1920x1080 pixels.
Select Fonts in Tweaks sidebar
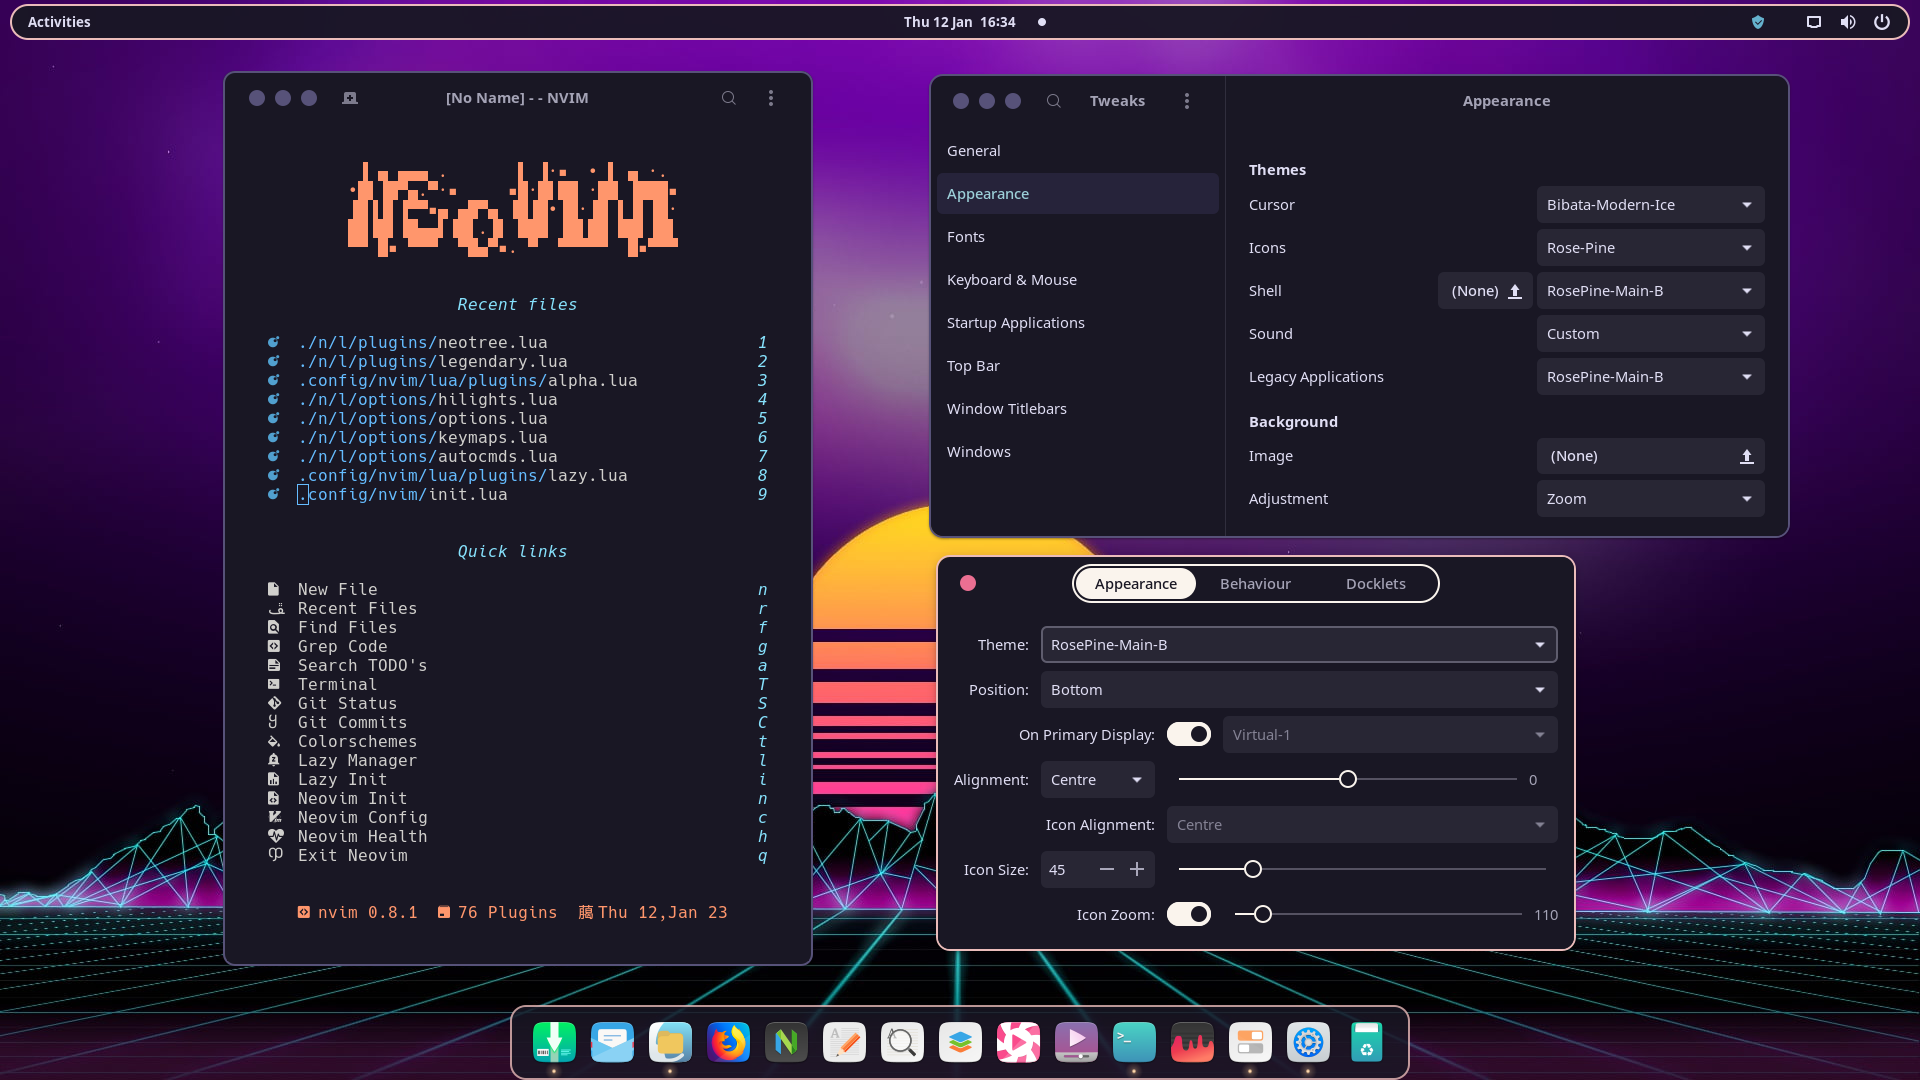click(1077, 237)
